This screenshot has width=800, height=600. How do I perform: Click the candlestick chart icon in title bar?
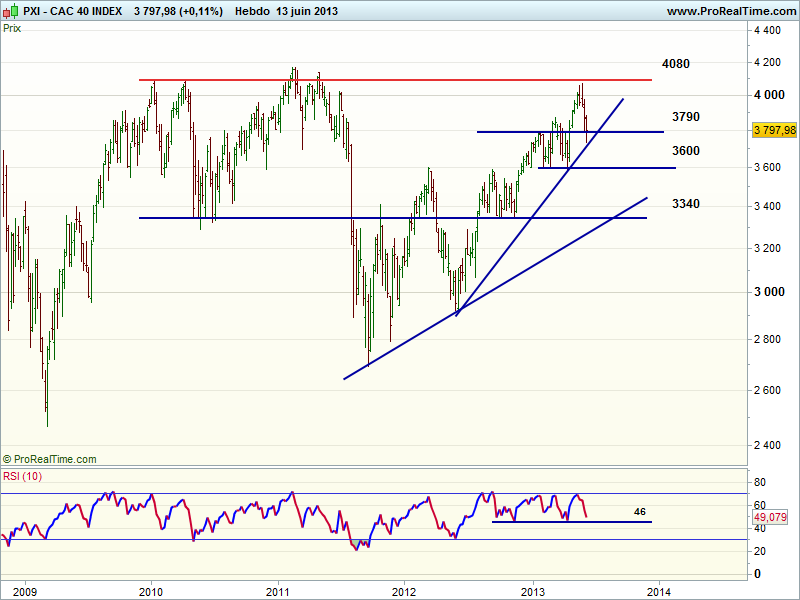coord(10,11)
